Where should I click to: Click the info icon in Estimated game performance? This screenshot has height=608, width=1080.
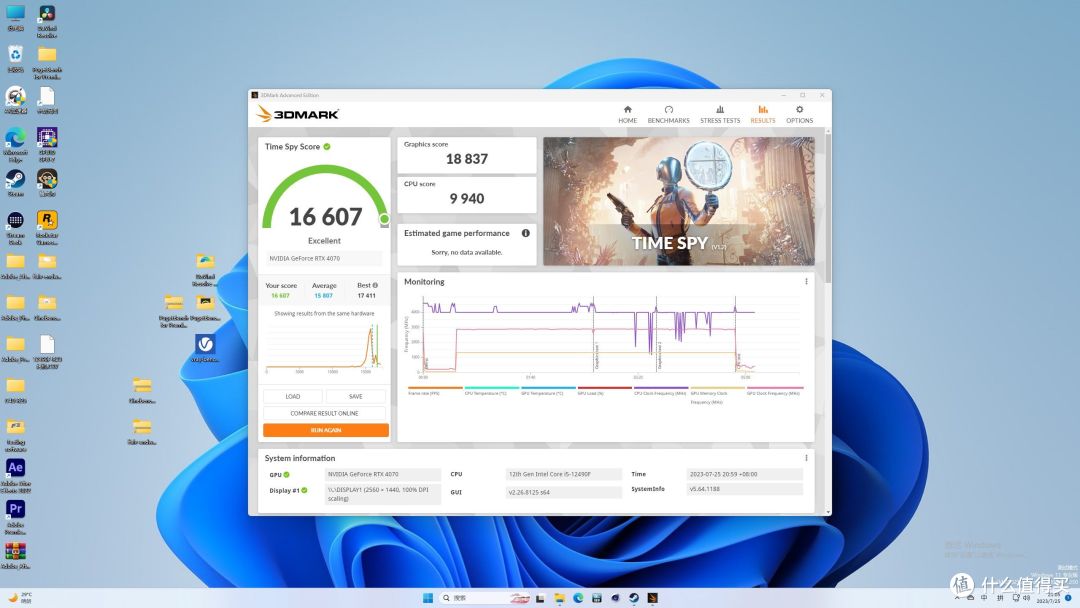(x=526, y=233)
